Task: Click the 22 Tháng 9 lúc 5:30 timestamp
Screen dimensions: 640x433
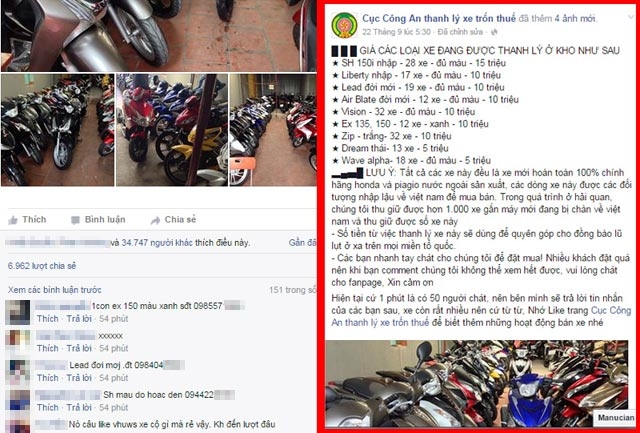Action: coord(396,32)
